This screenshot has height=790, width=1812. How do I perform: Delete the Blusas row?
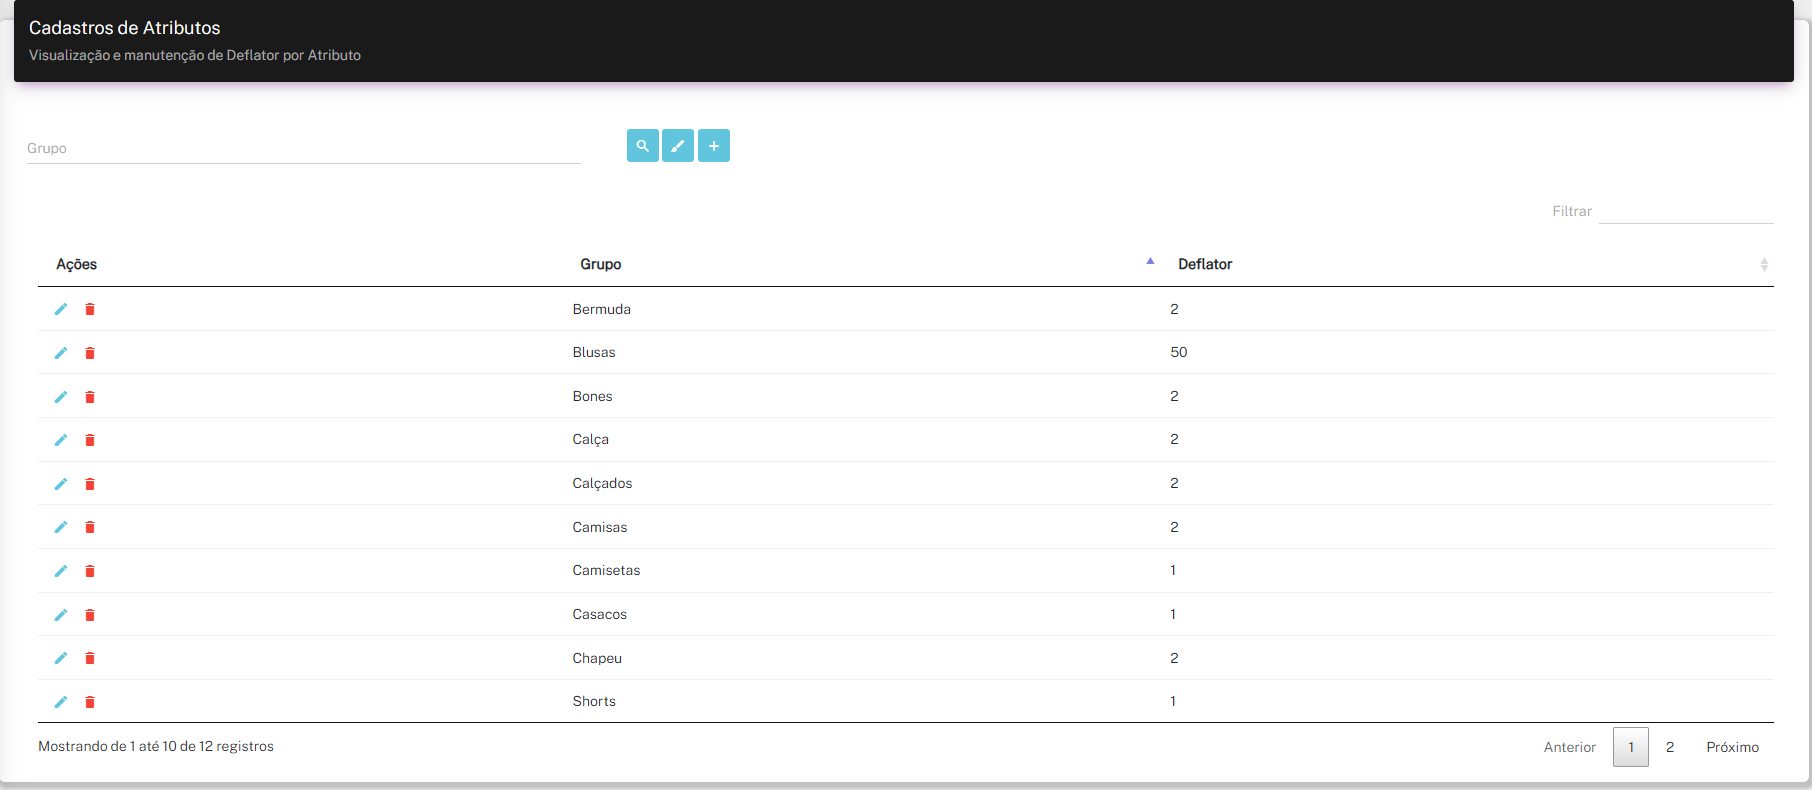click(x=90, y=353)
